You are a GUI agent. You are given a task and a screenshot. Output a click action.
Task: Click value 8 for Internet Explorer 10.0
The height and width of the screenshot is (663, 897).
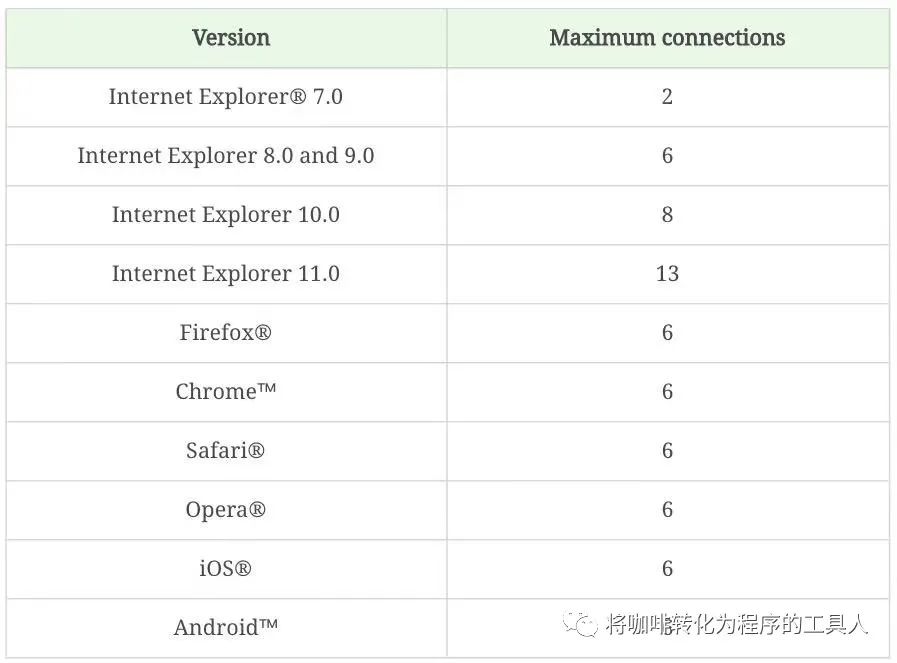(667, 215)
